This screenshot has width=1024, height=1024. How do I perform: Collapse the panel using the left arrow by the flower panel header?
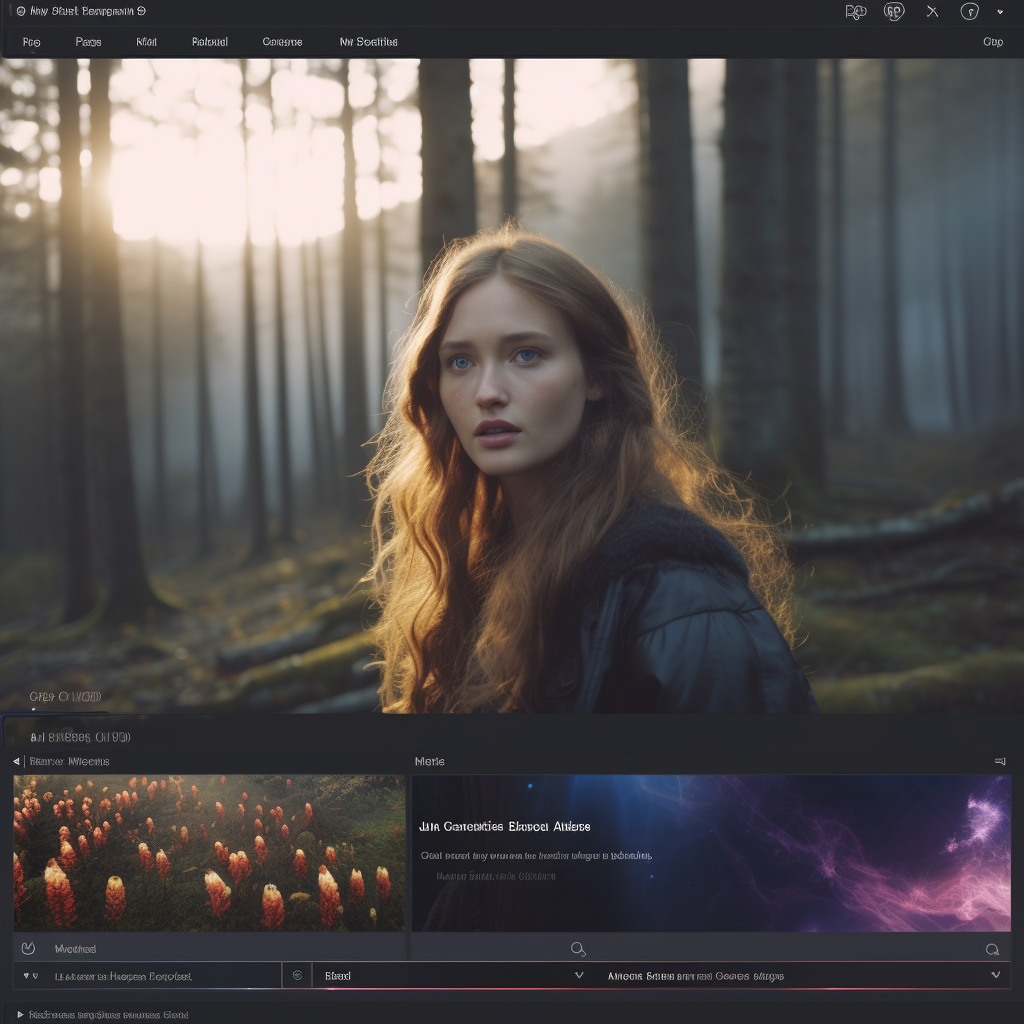[17, 762]
